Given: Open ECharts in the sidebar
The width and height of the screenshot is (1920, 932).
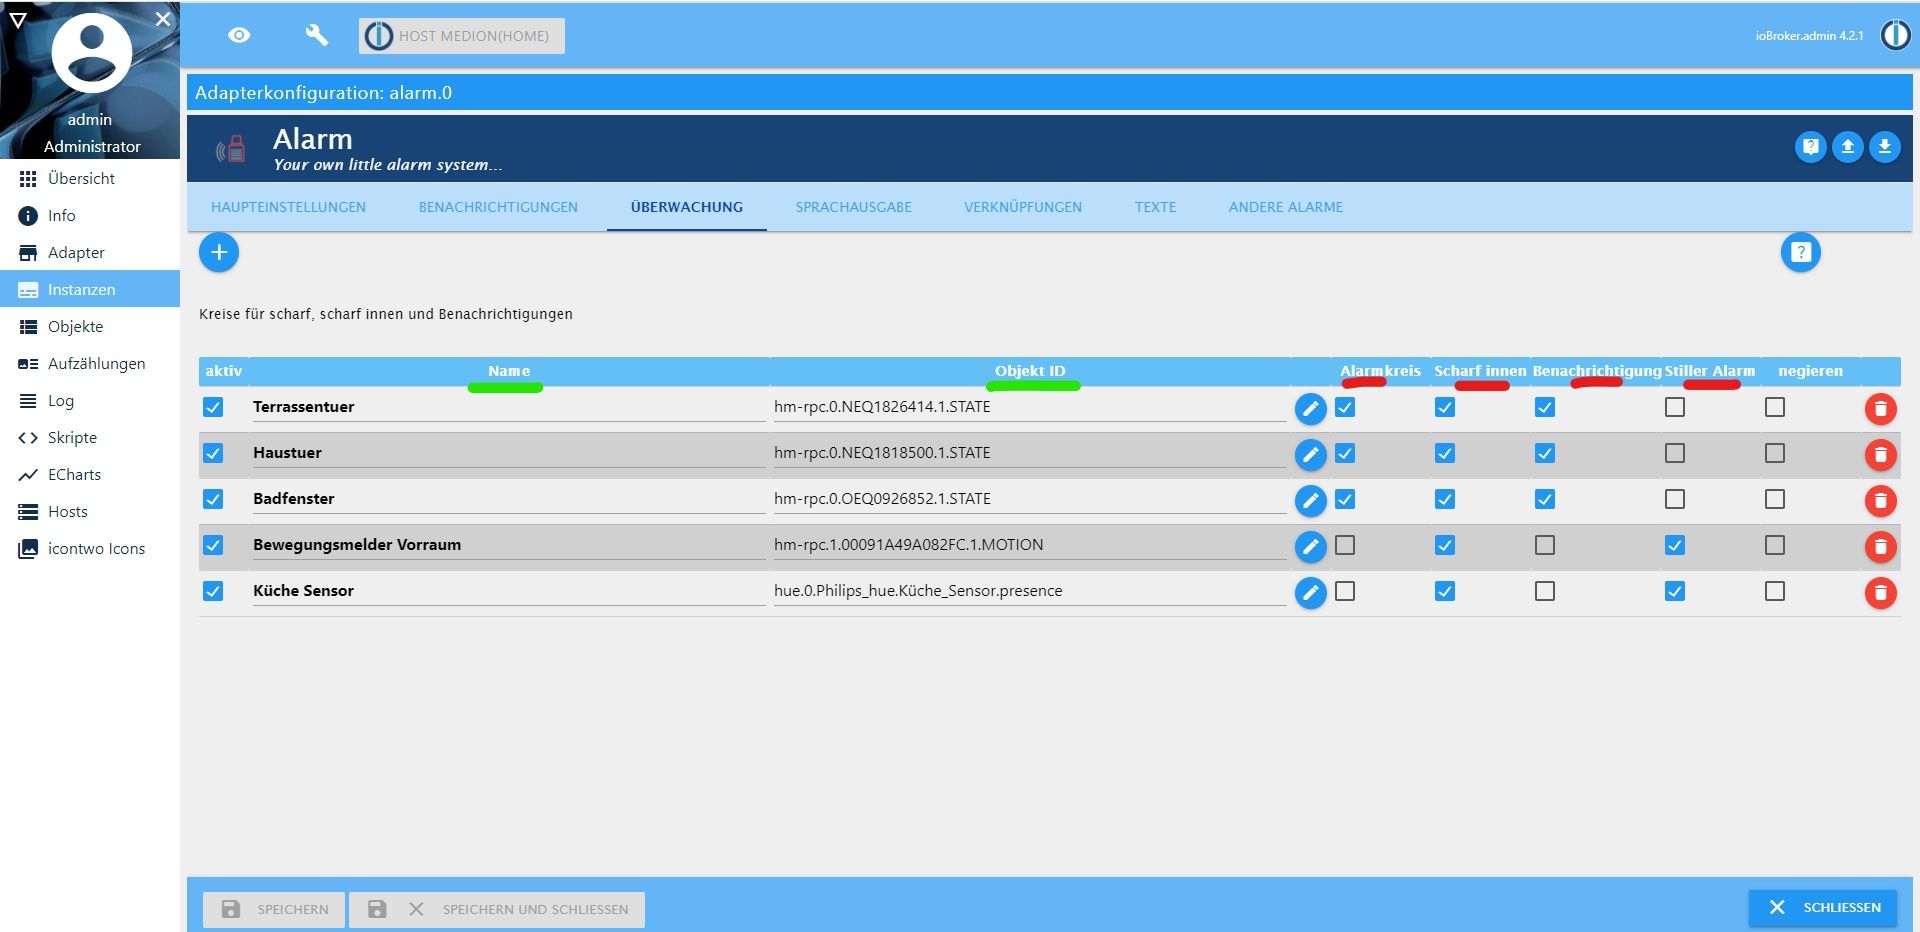Looking at the screenshot, I should [x=90, y=474].
